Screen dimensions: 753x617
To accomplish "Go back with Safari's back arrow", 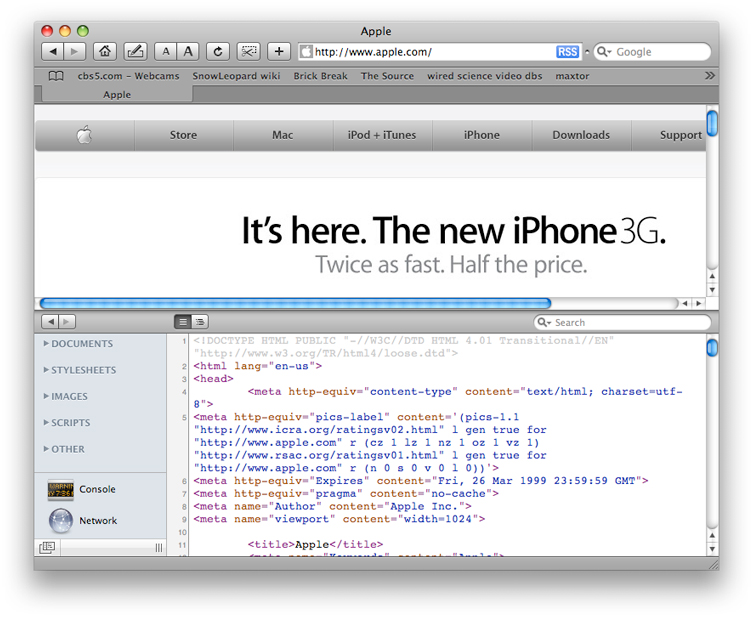I will (x=53, y=51).
